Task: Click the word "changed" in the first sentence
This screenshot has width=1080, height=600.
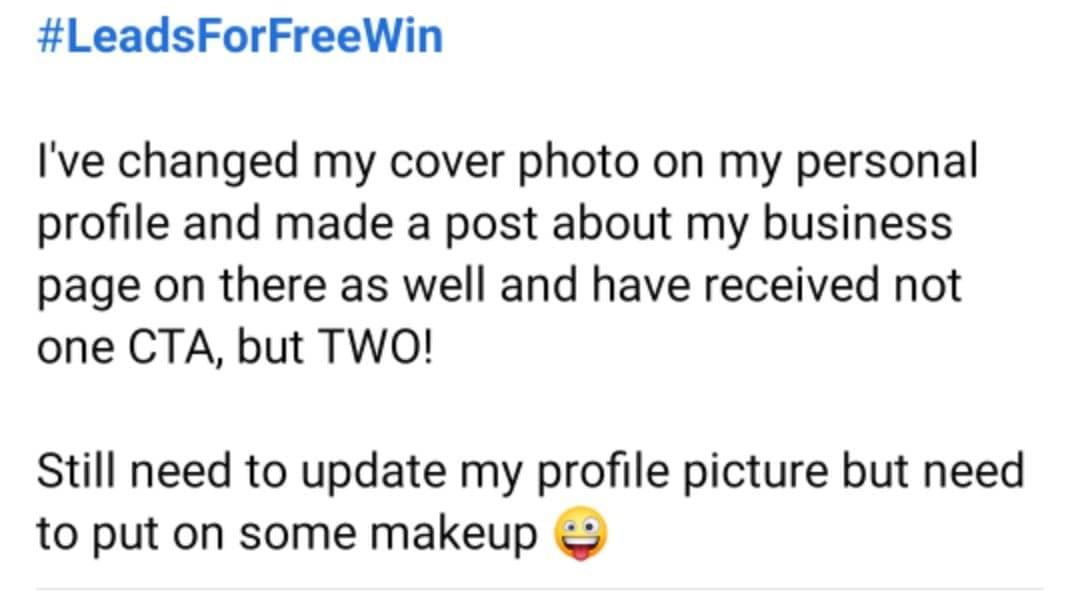Action: [x=208, y=163]
